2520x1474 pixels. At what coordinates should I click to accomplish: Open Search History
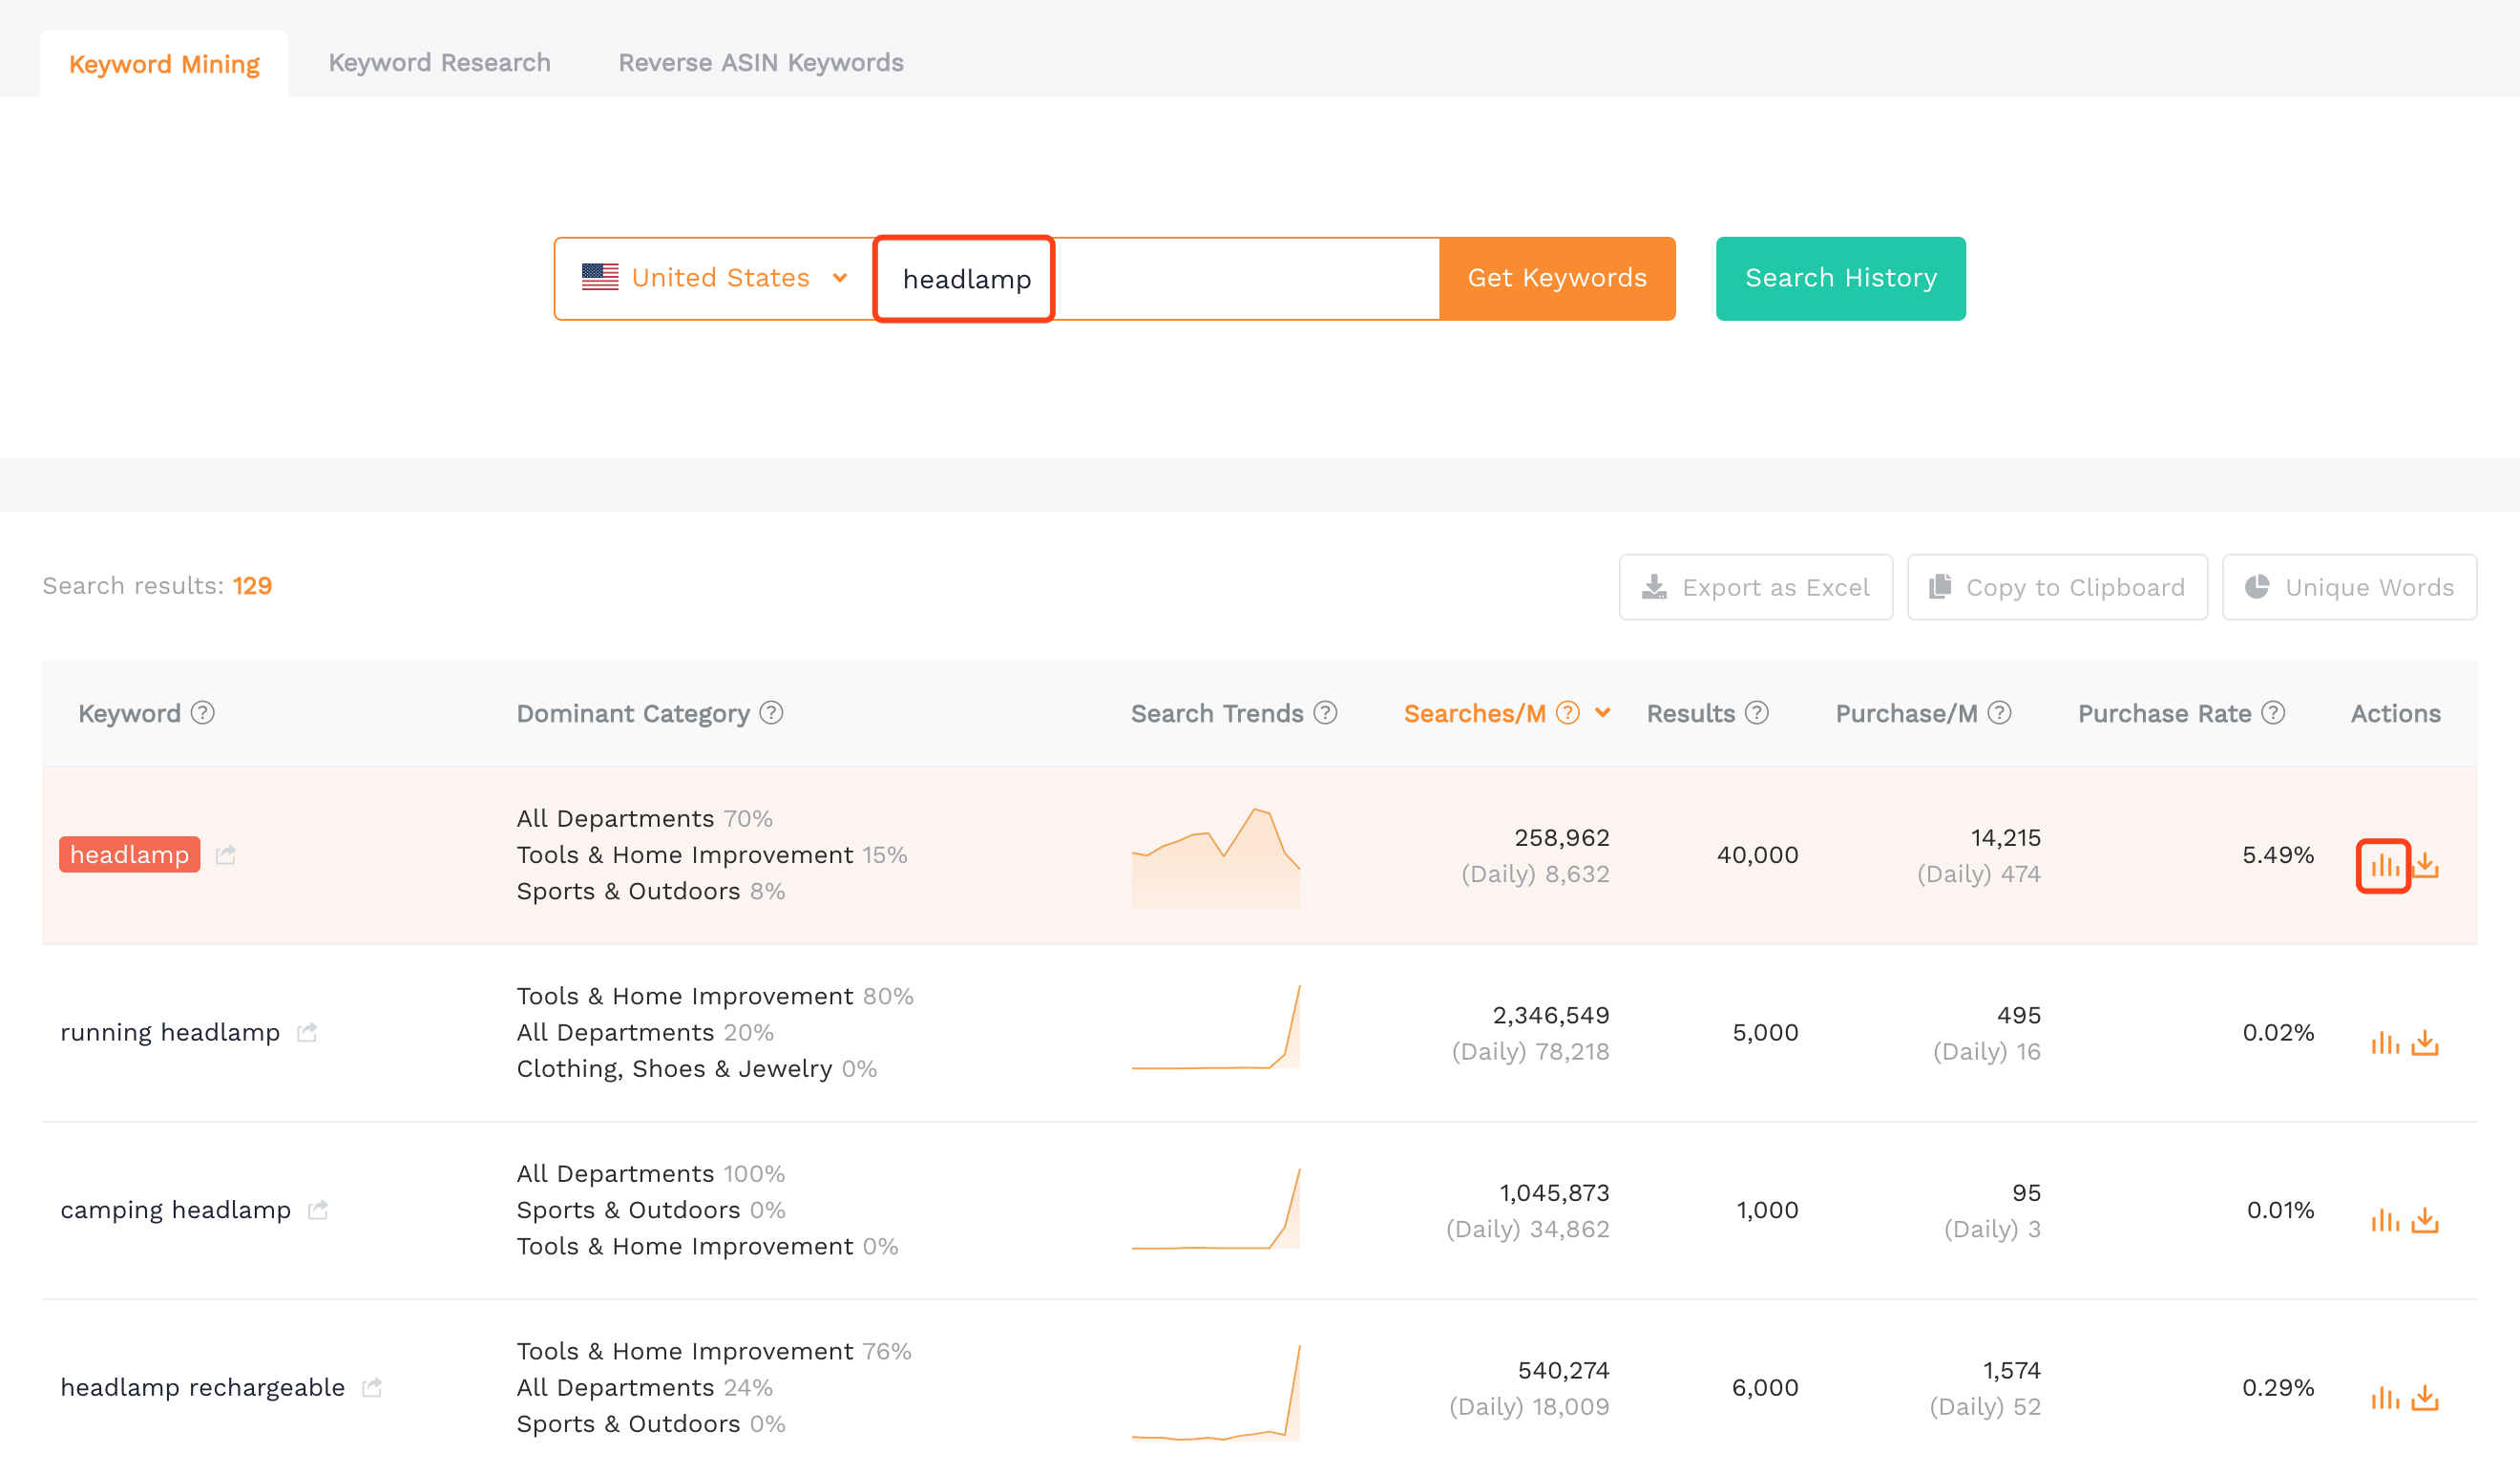(1841, 278)
